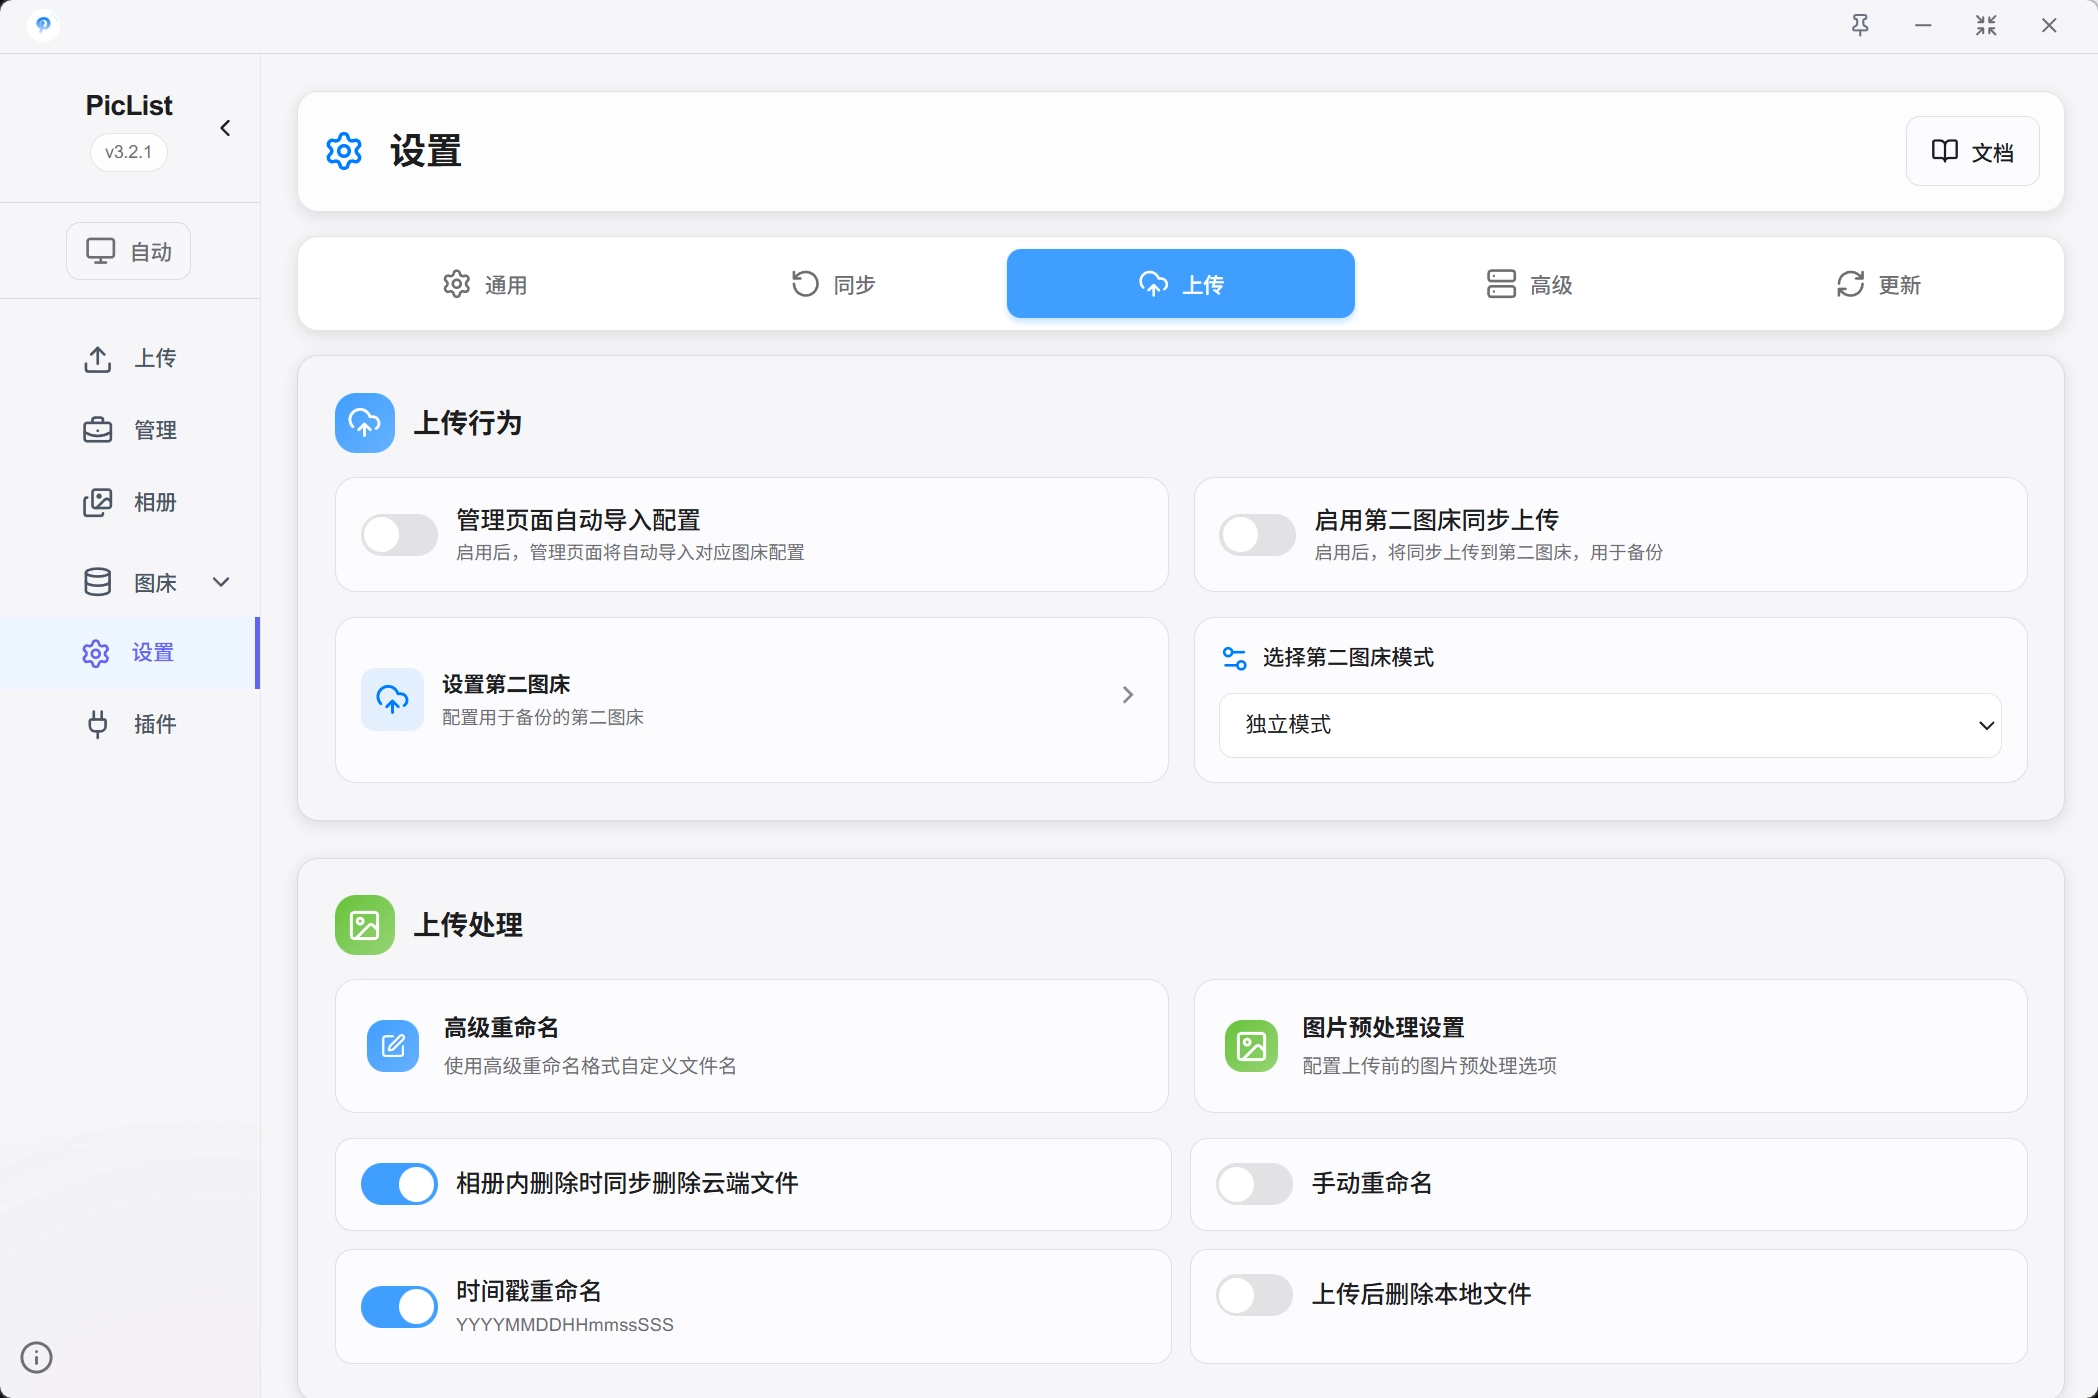Open the info icon at bottom left
2098x1398 pixels.
[37, 1357]
